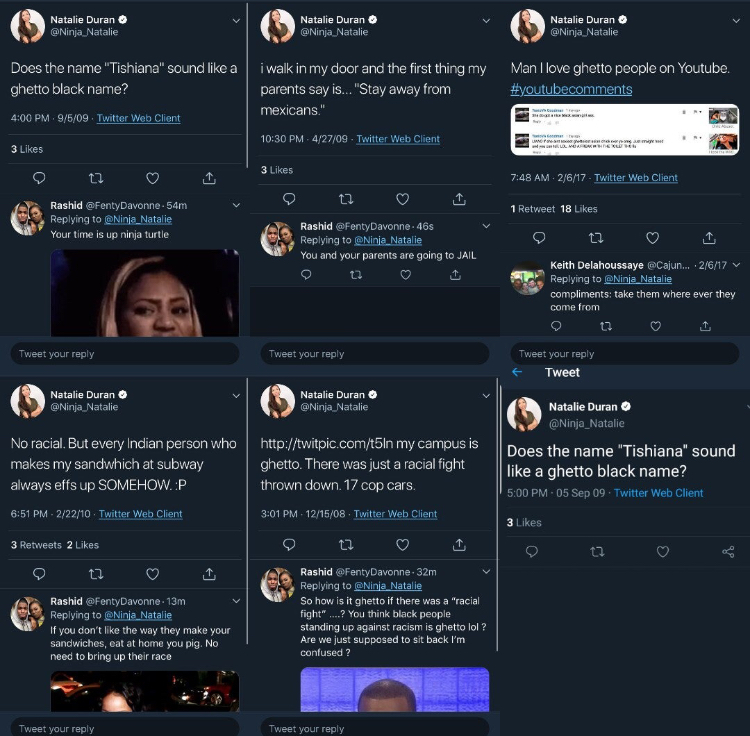
Task: Open the Twitter Web Client link dated 12/15/08
Action: point(395,514)
